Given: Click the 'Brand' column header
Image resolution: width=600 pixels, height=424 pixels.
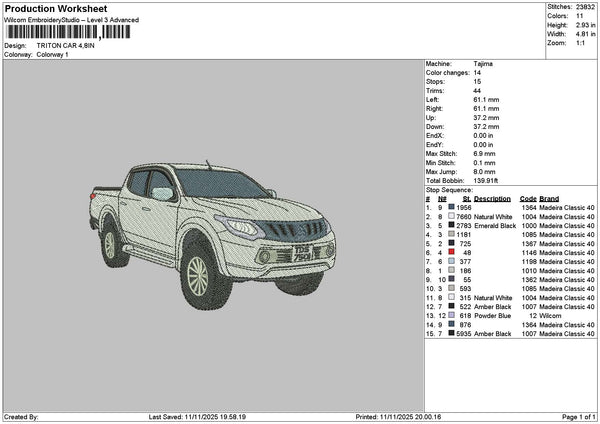Looking at the screenshot, I should 549,199.
